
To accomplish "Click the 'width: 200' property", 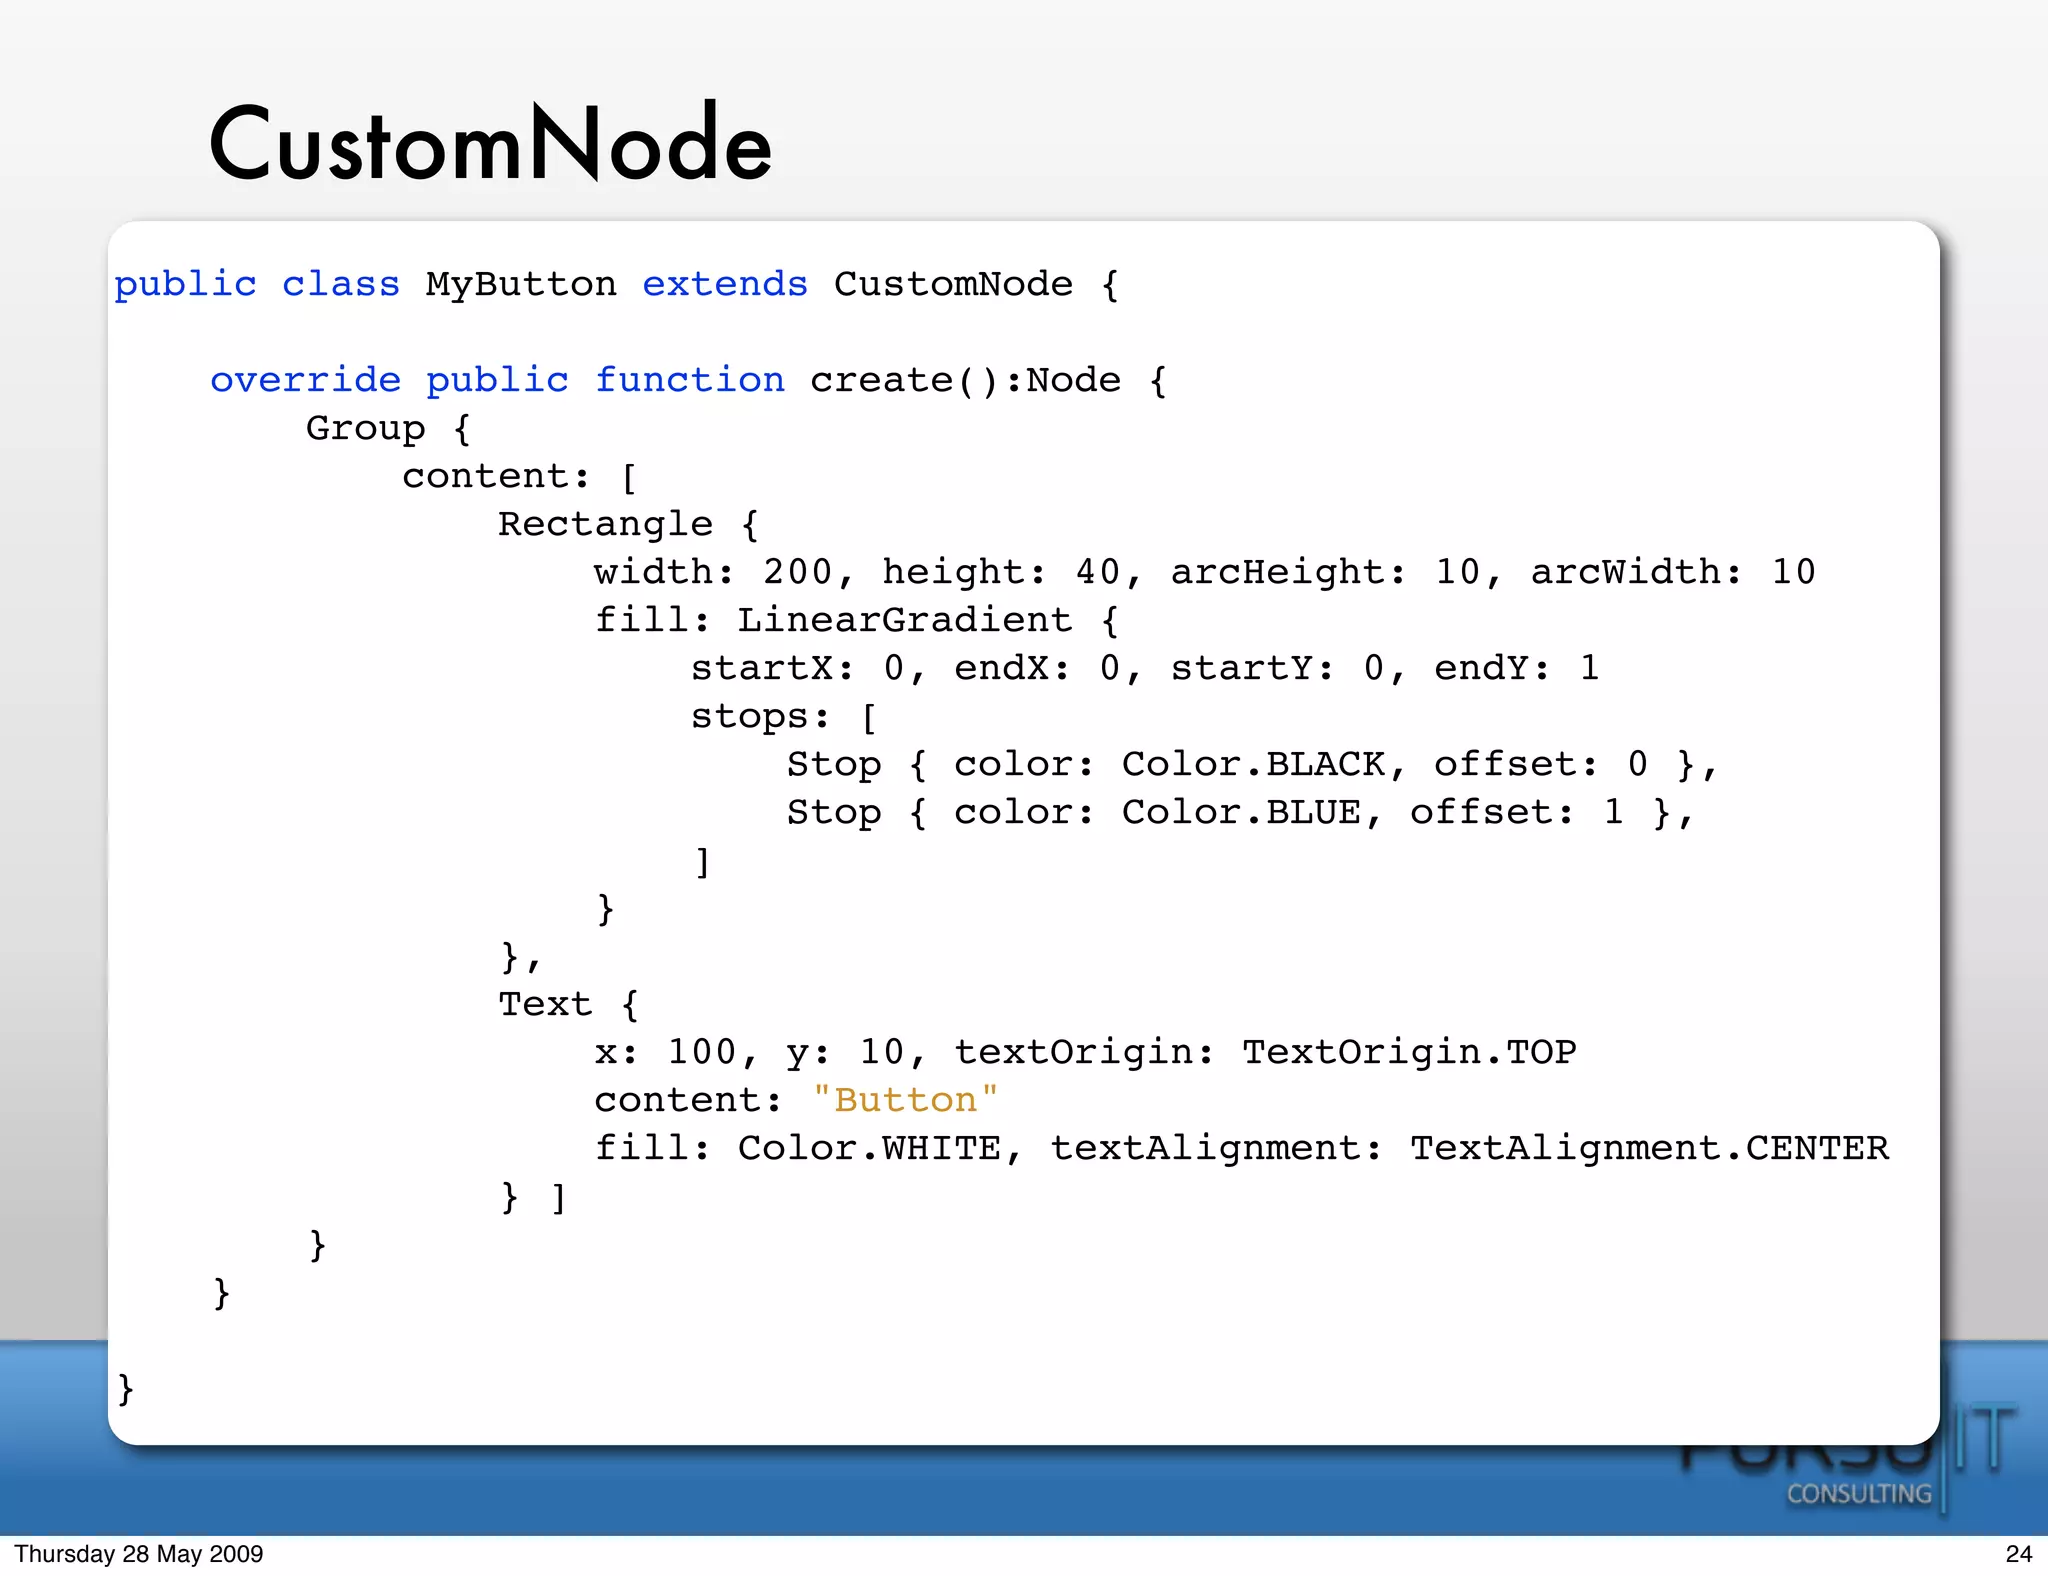I will tap(712, 572).
